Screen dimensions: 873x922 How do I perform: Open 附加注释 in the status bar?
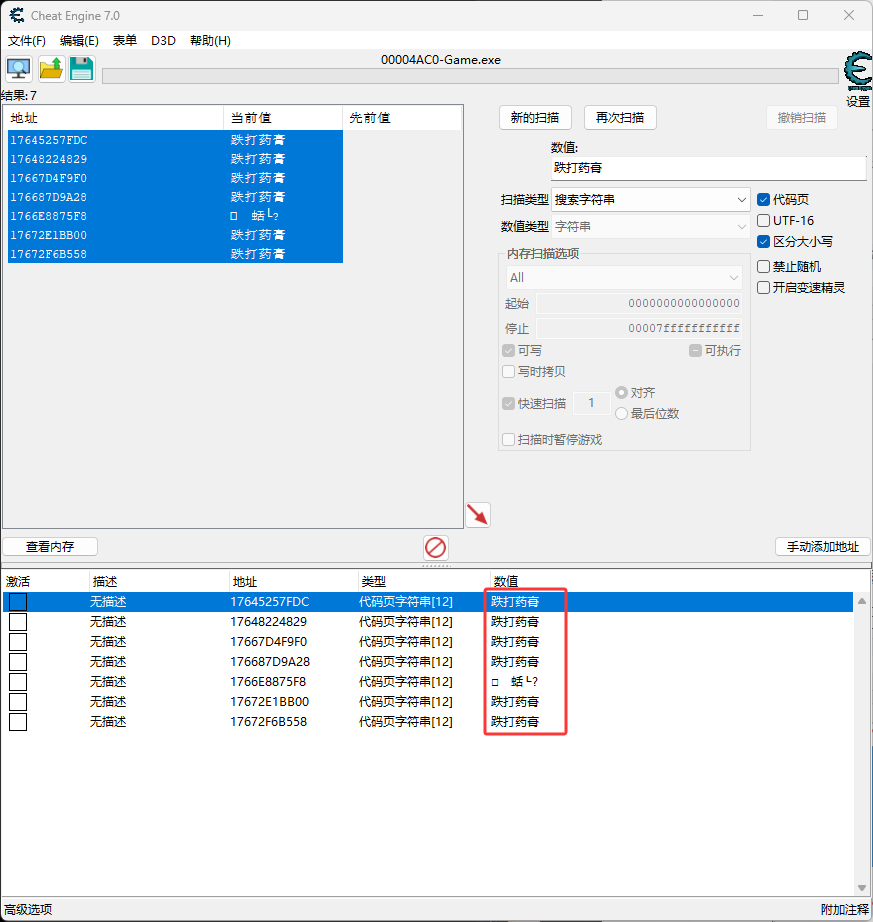[x=845, y=909]
